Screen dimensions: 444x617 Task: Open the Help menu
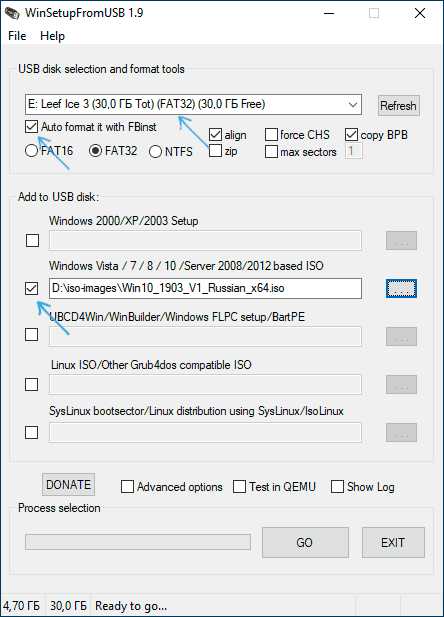pyautogui.click(x=52, y=36)
